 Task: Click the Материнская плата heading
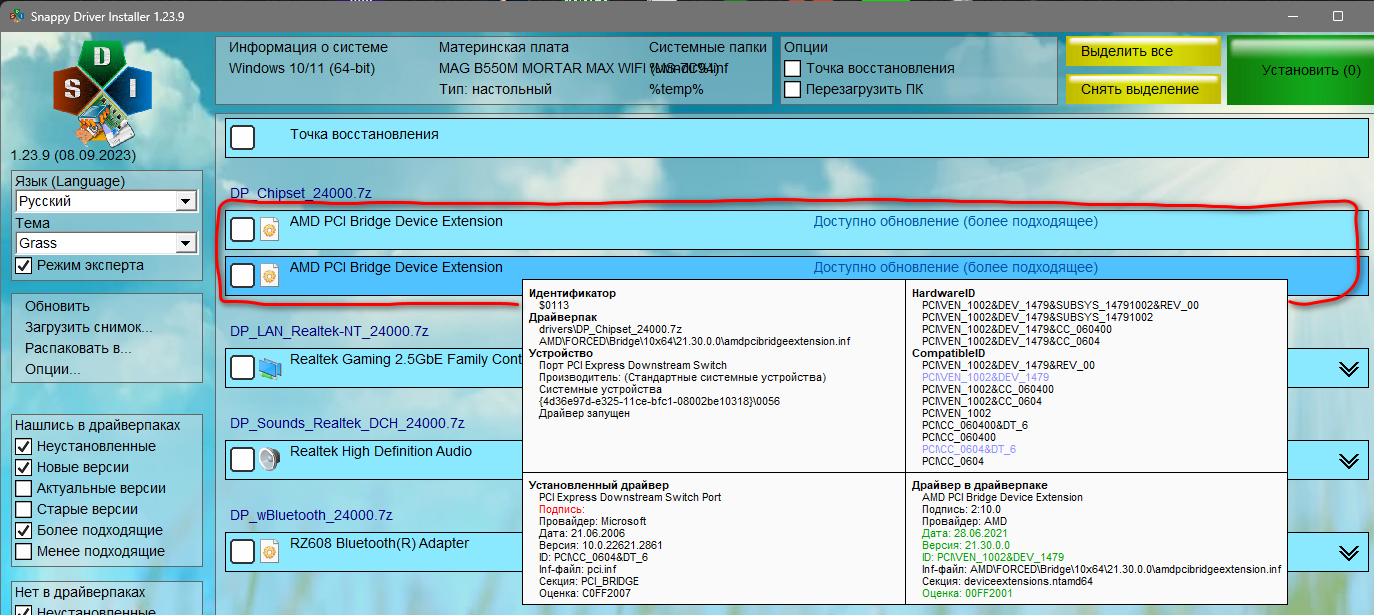504,47
